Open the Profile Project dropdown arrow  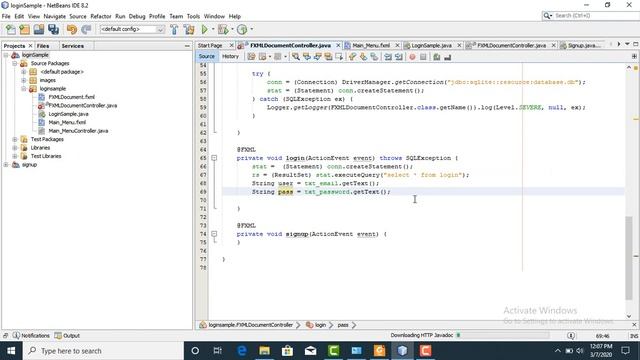[251, 29]
